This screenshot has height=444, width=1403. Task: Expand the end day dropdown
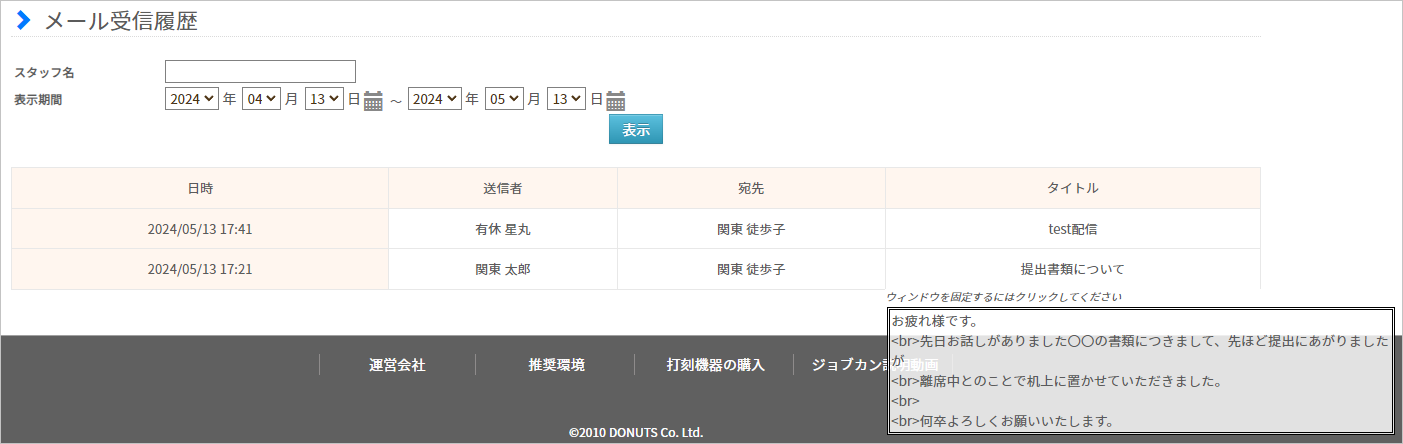(566, 99)
